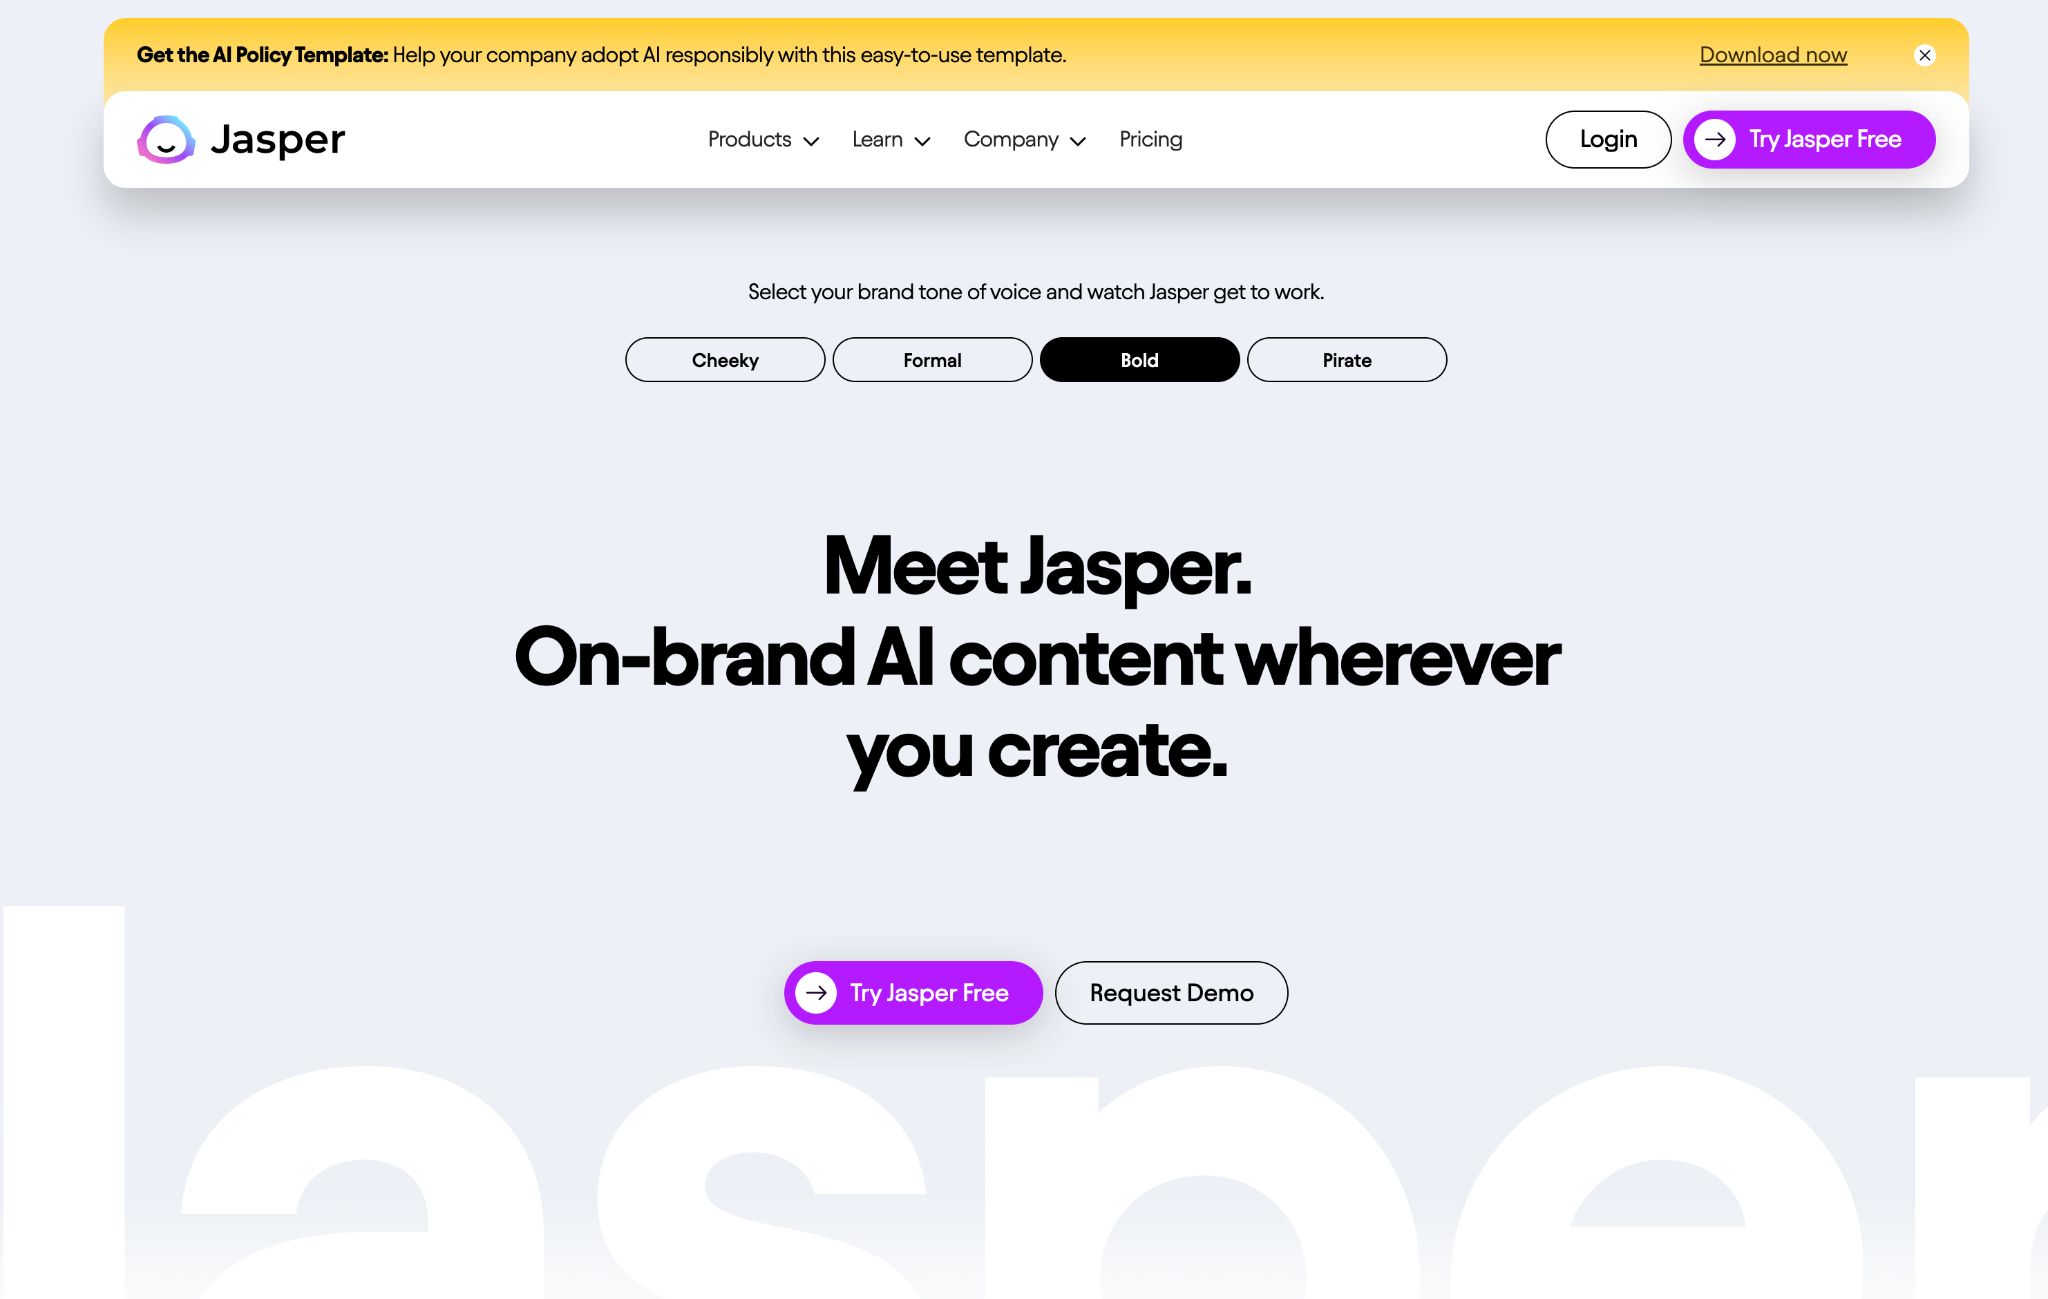This screenshot has height=1299, width=2048.
Task: Click the Jasper brand ring logo
Action: click(164, 139)
